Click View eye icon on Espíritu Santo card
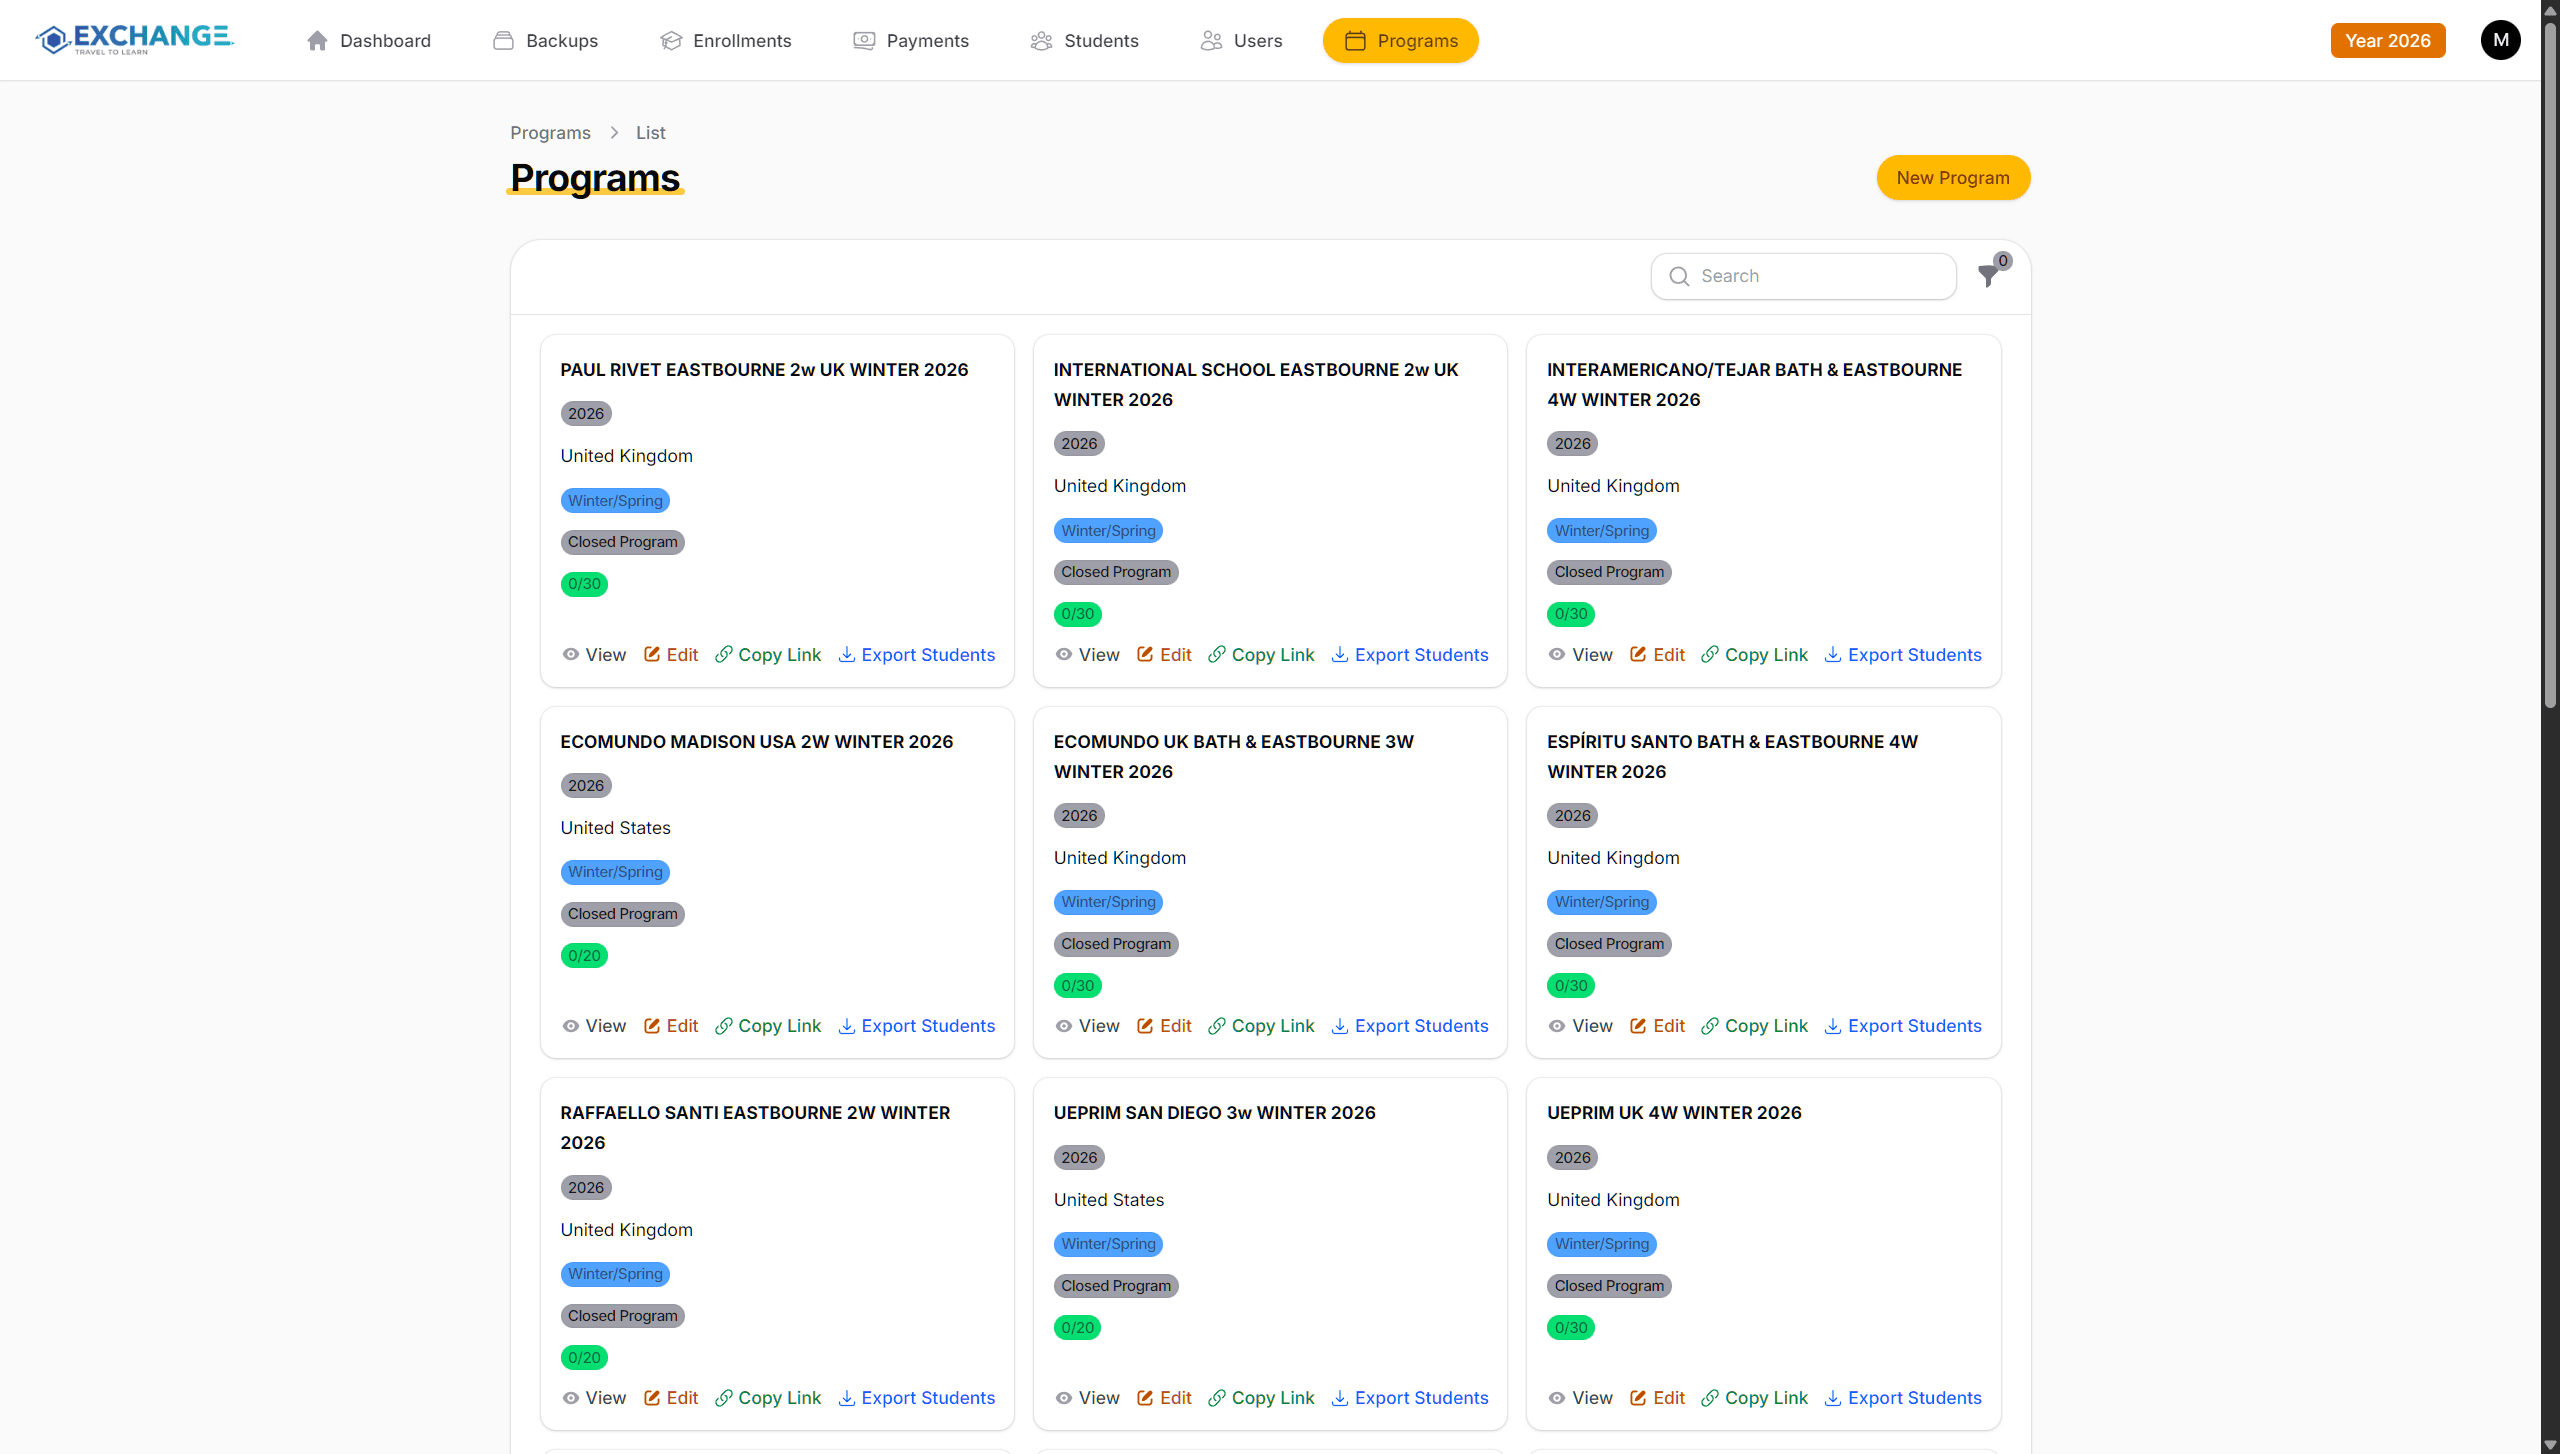2560x1454 pixels. click(1557, 1026)
